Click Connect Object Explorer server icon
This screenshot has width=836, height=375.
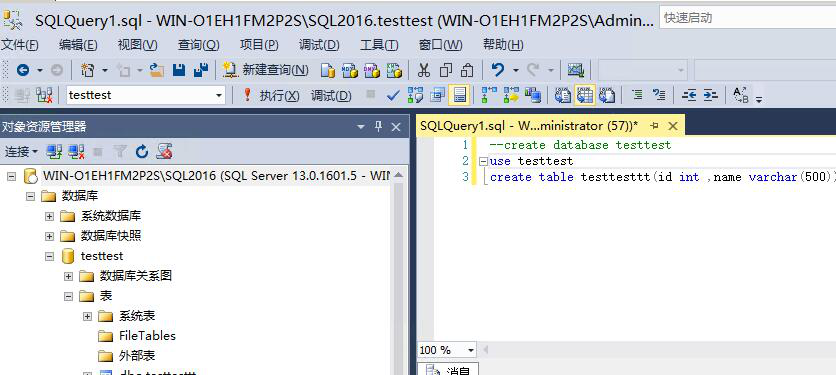[54, 152]
